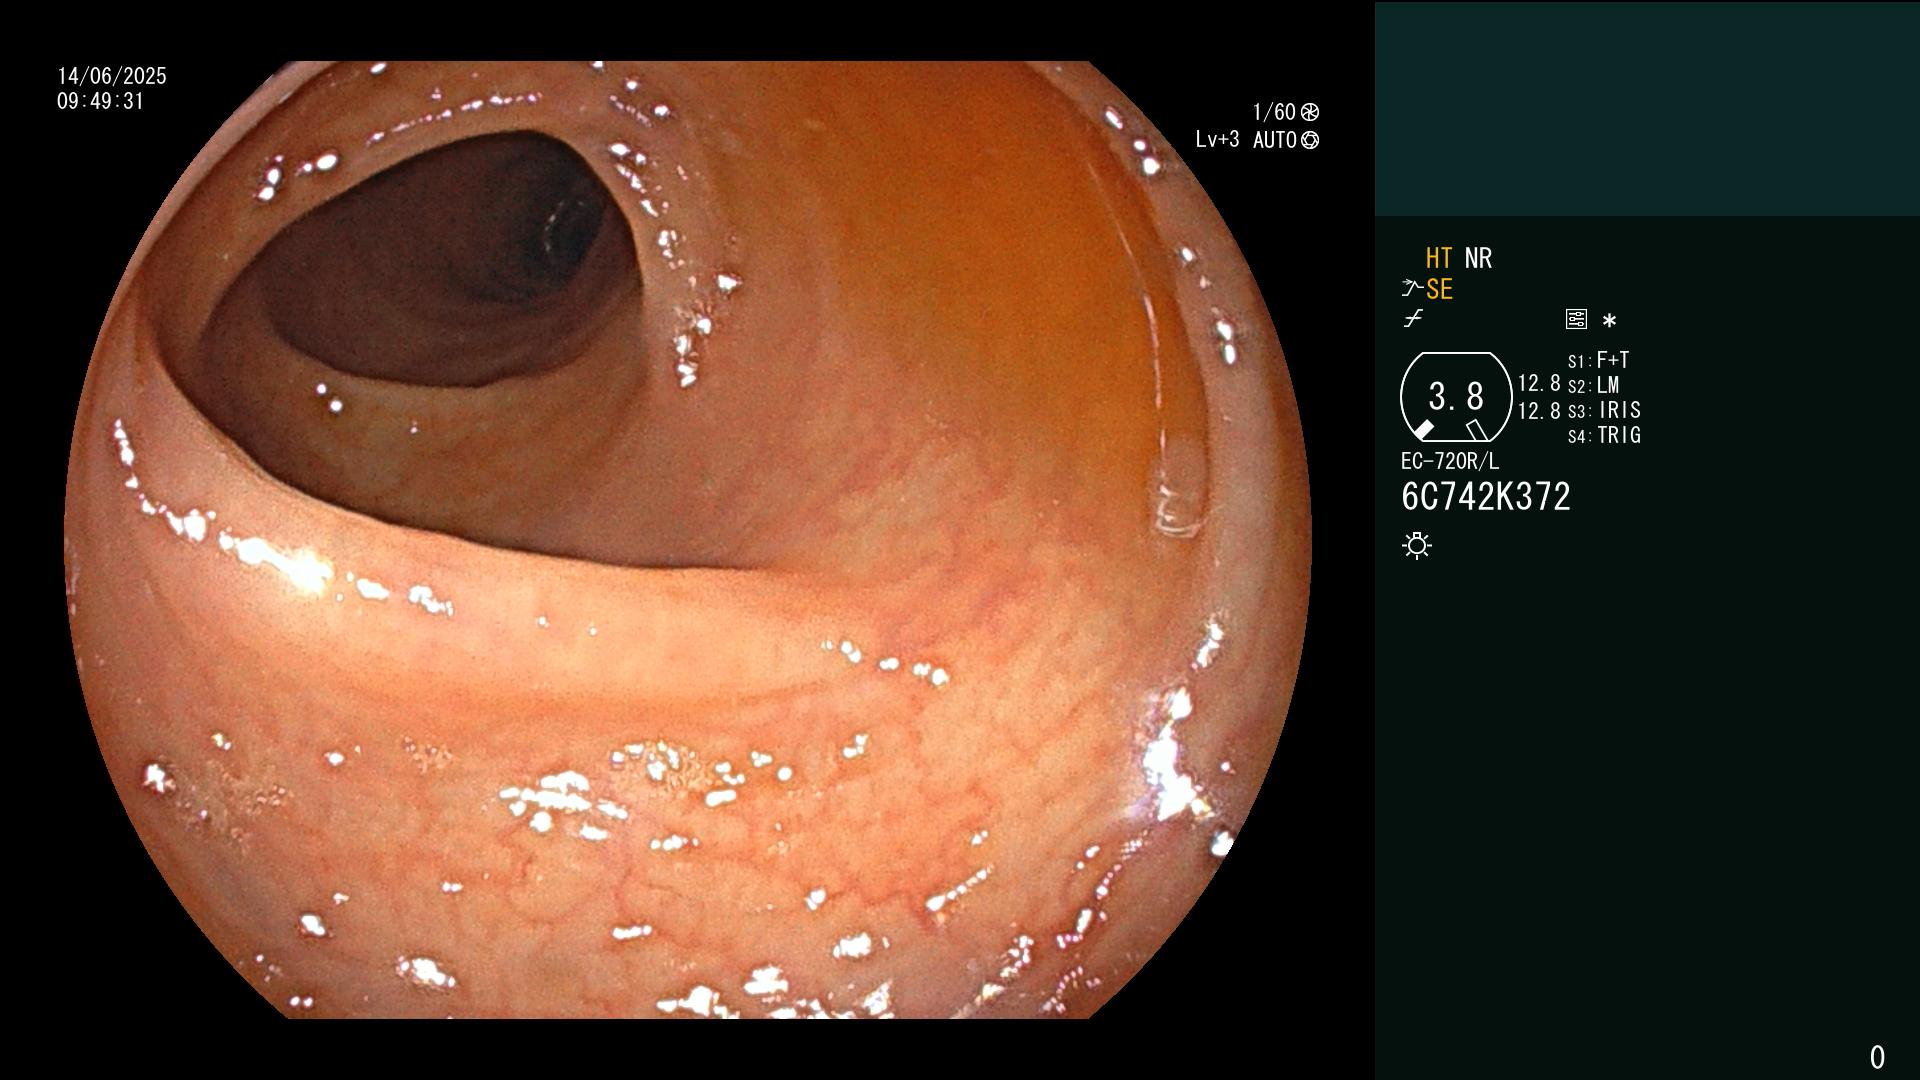Click the time 09:49:31

coord(101,101)
